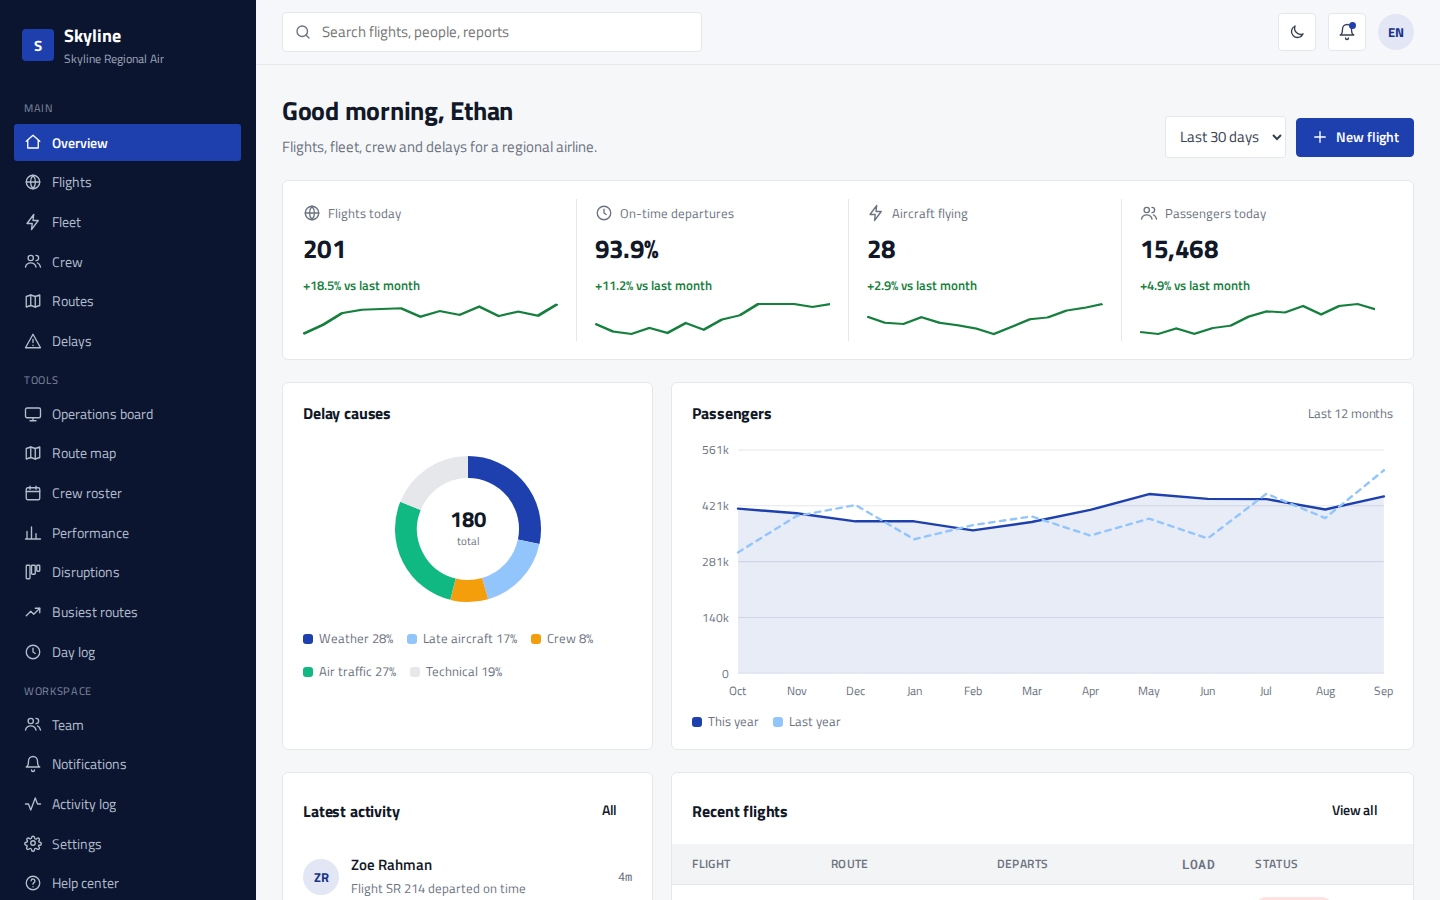Image resolution: width=1440 pixels, height=900 pixels.
Task: Open Activity log in Workspace
Action: (127, 804)
